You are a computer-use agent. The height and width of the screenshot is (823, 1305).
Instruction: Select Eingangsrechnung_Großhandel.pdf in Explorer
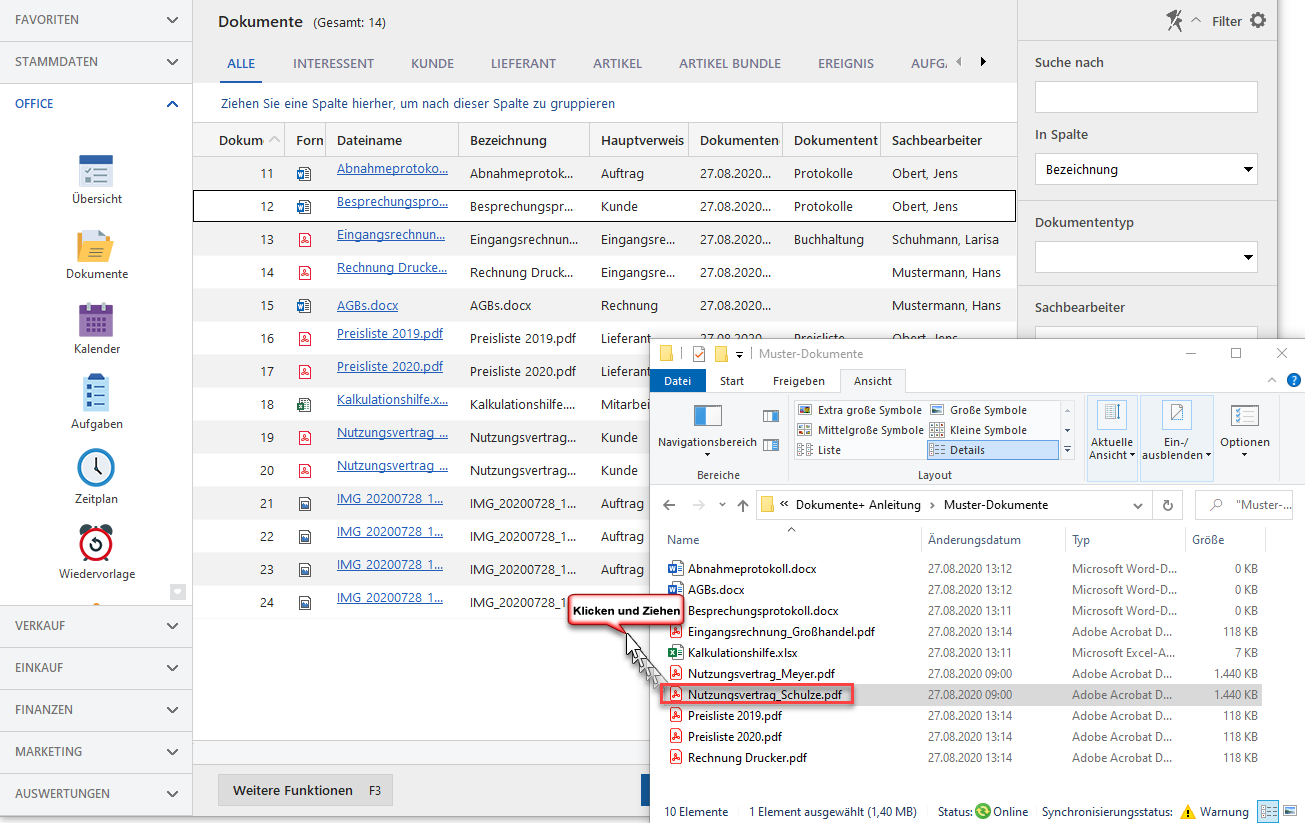point(781,631)
